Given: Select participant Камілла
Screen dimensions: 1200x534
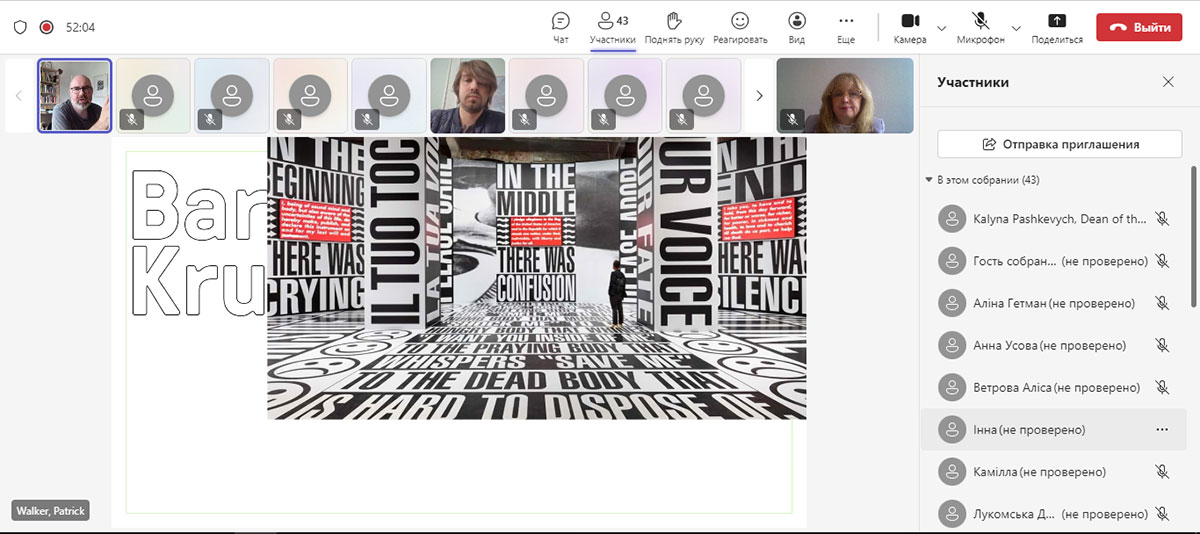Looking at the screenshot, I should tap(1054, 471).
